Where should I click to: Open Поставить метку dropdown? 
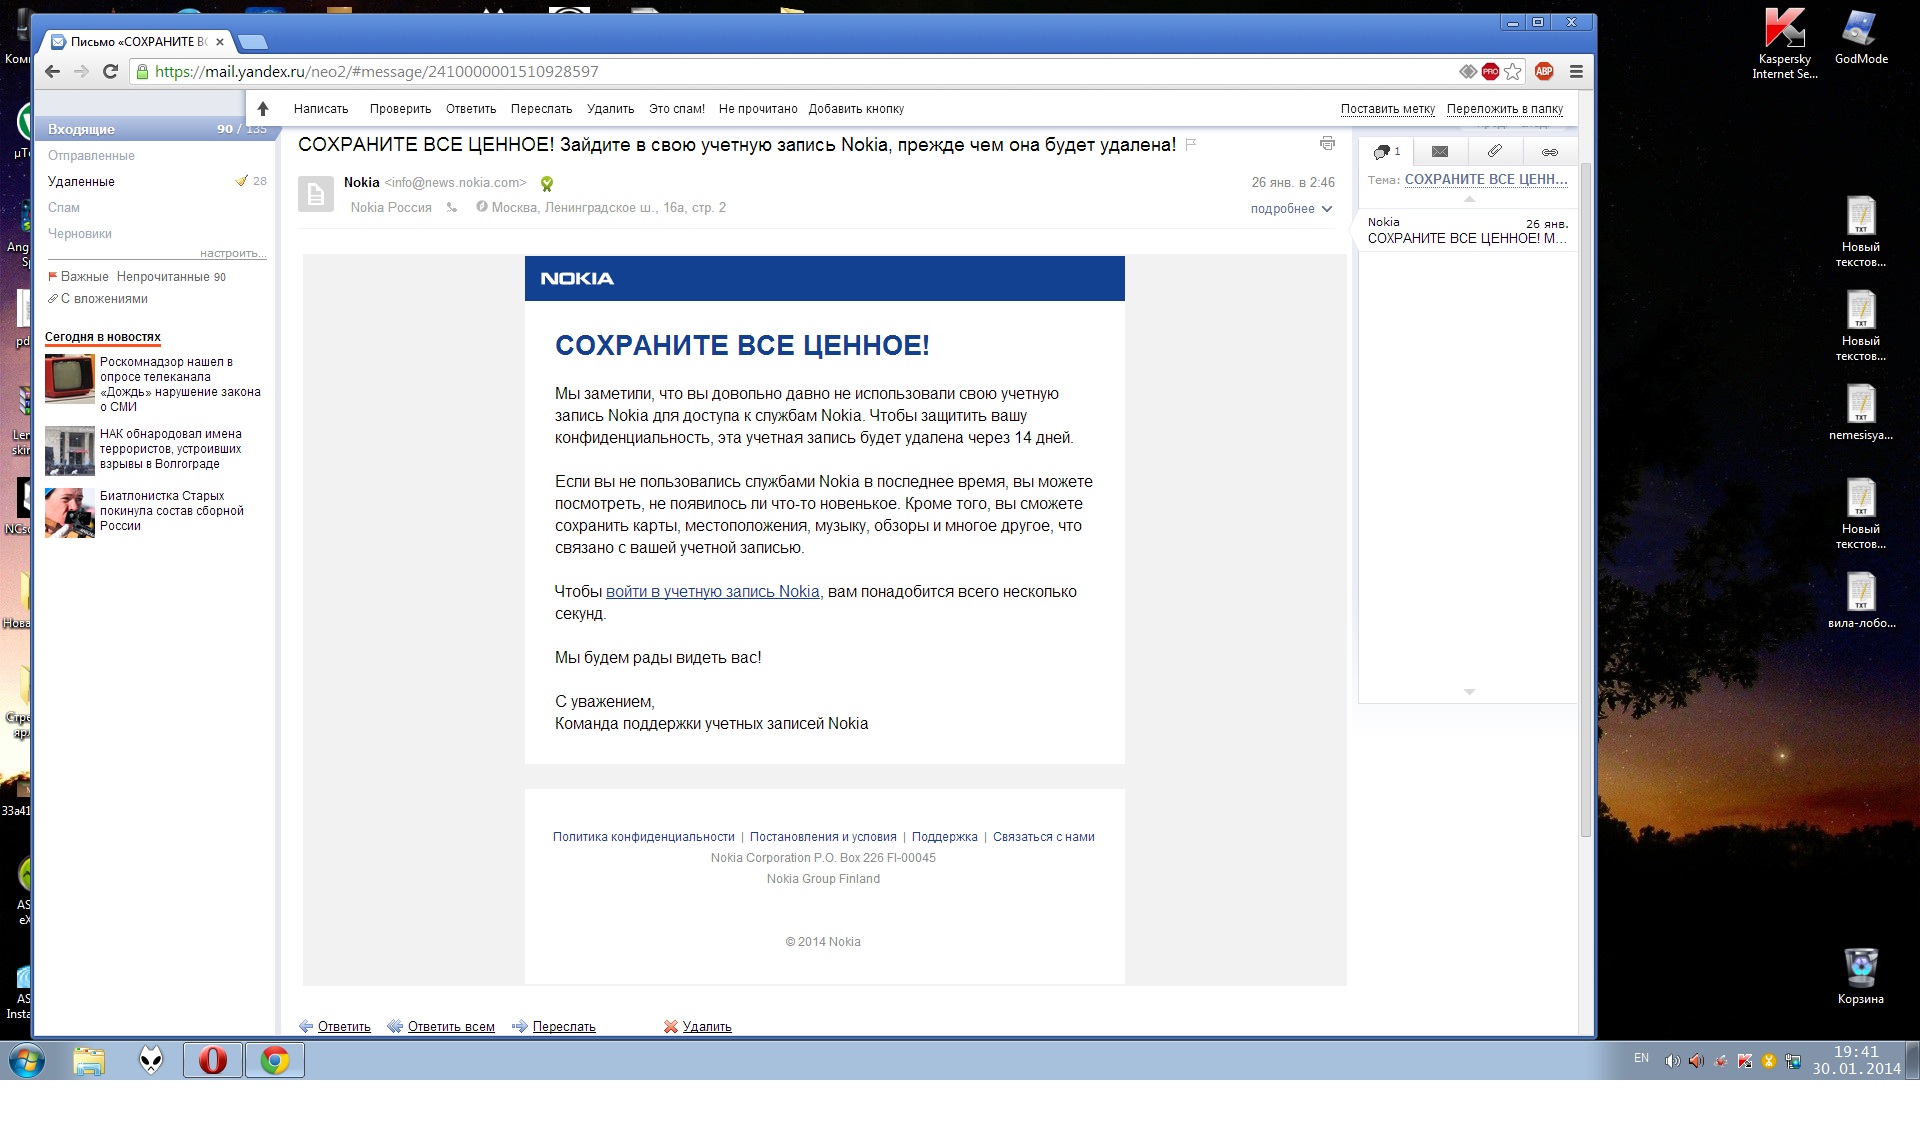click(x=1387, y=109)
